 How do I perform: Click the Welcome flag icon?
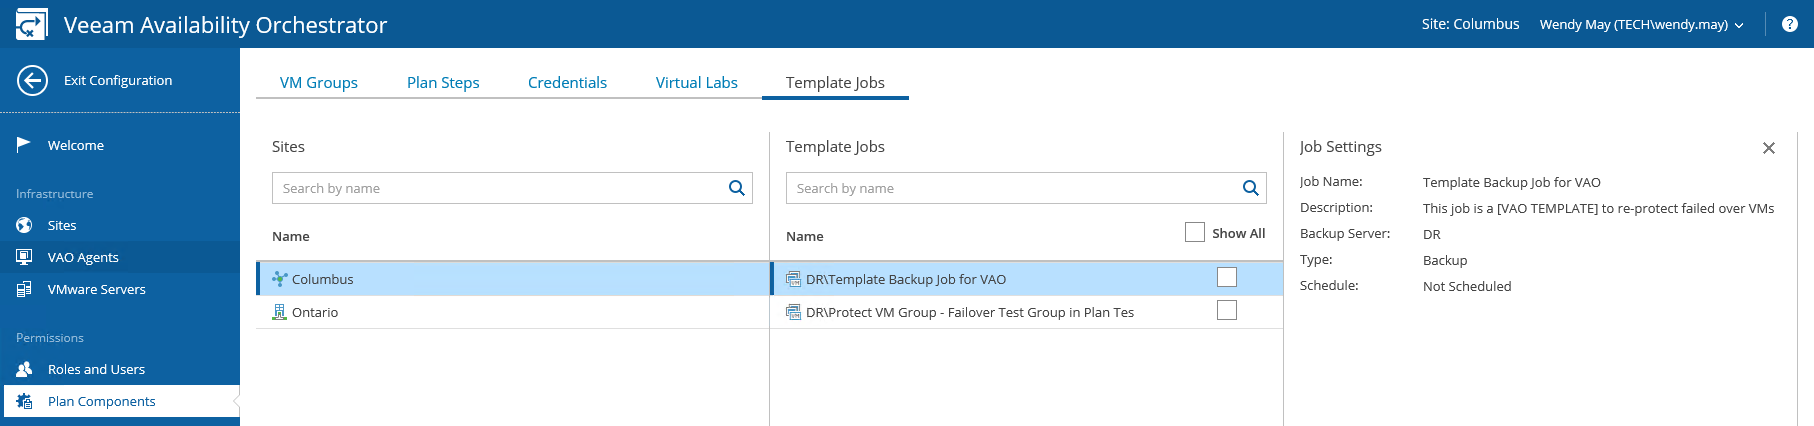(x=24, y=145)
